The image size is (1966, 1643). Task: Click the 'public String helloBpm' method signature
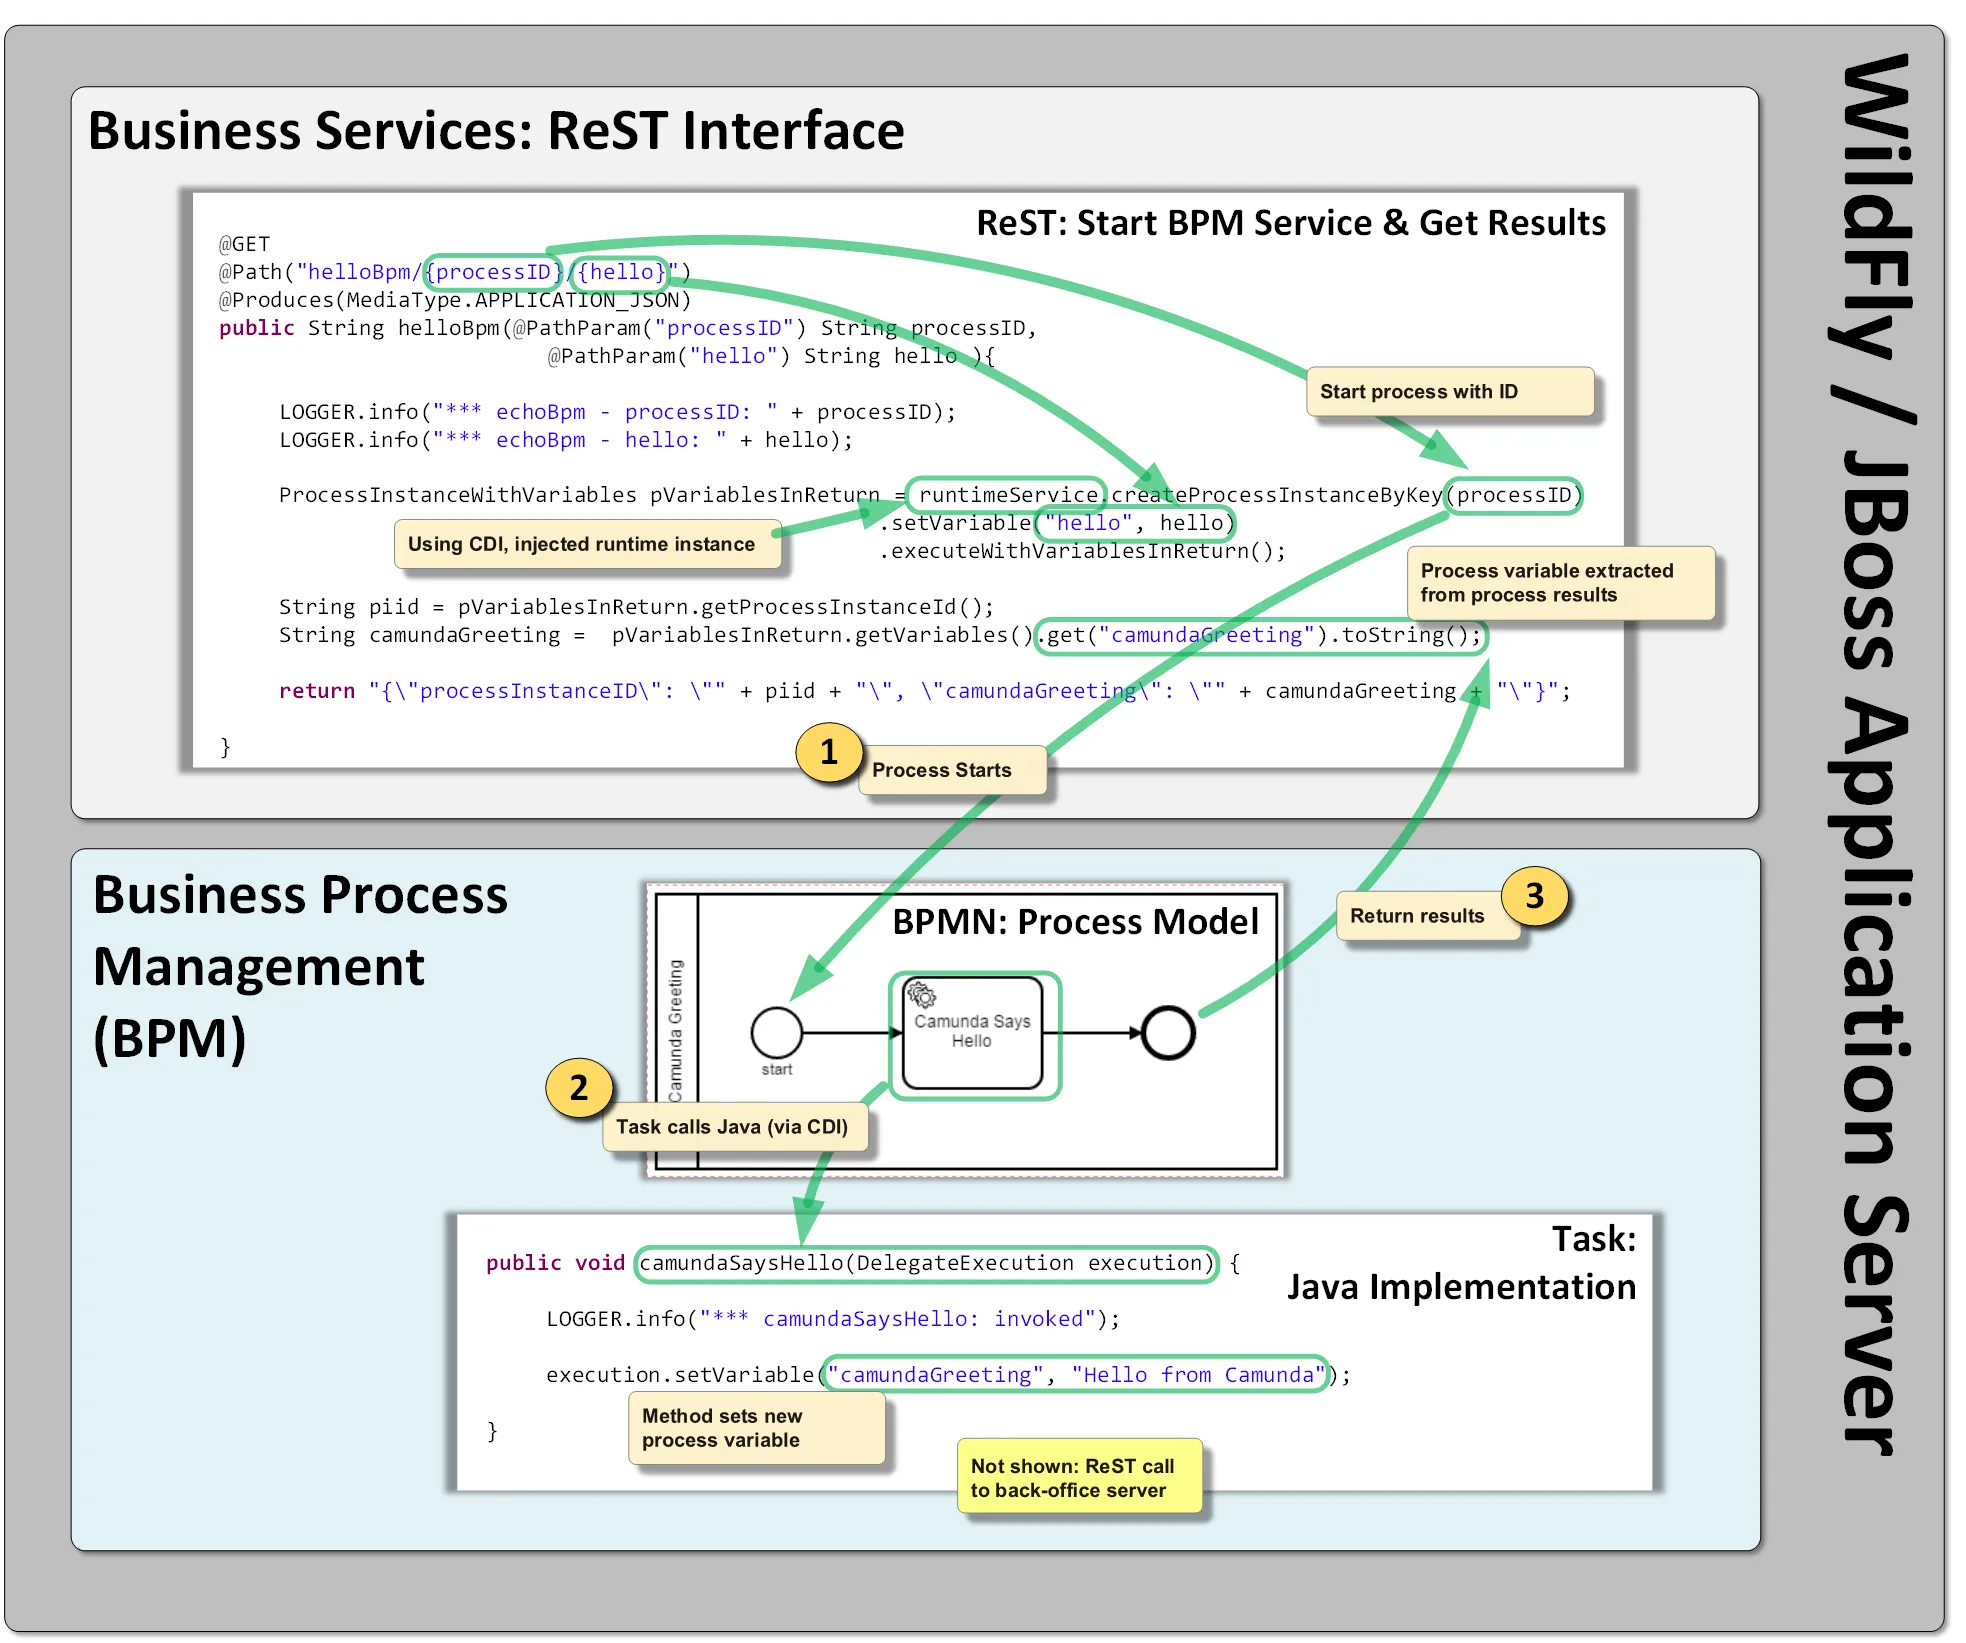pos(628,328)
